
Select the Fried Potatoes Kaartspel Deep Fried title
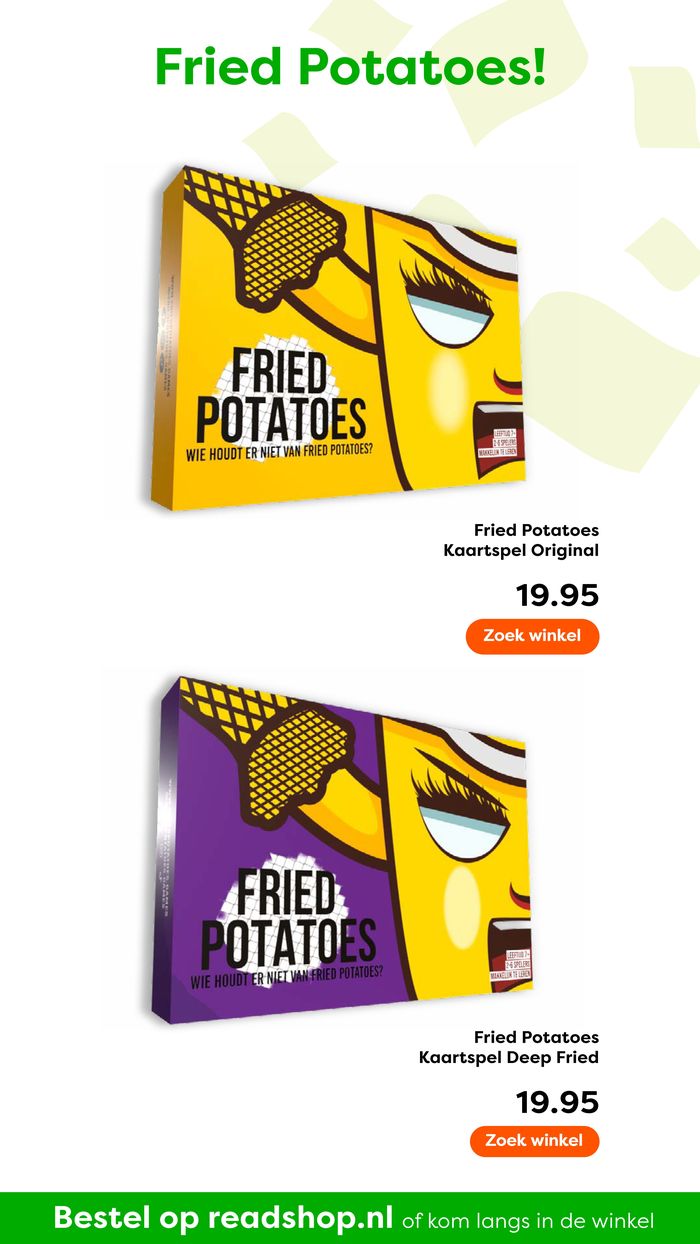509,1047
